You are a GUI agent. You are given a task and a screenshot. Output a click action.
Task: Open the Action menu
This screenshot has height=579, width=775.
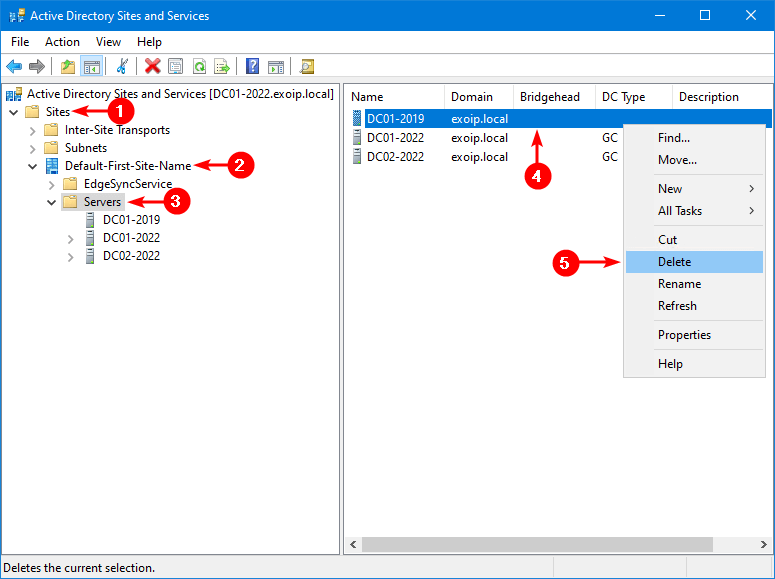(x=62, y=42)
